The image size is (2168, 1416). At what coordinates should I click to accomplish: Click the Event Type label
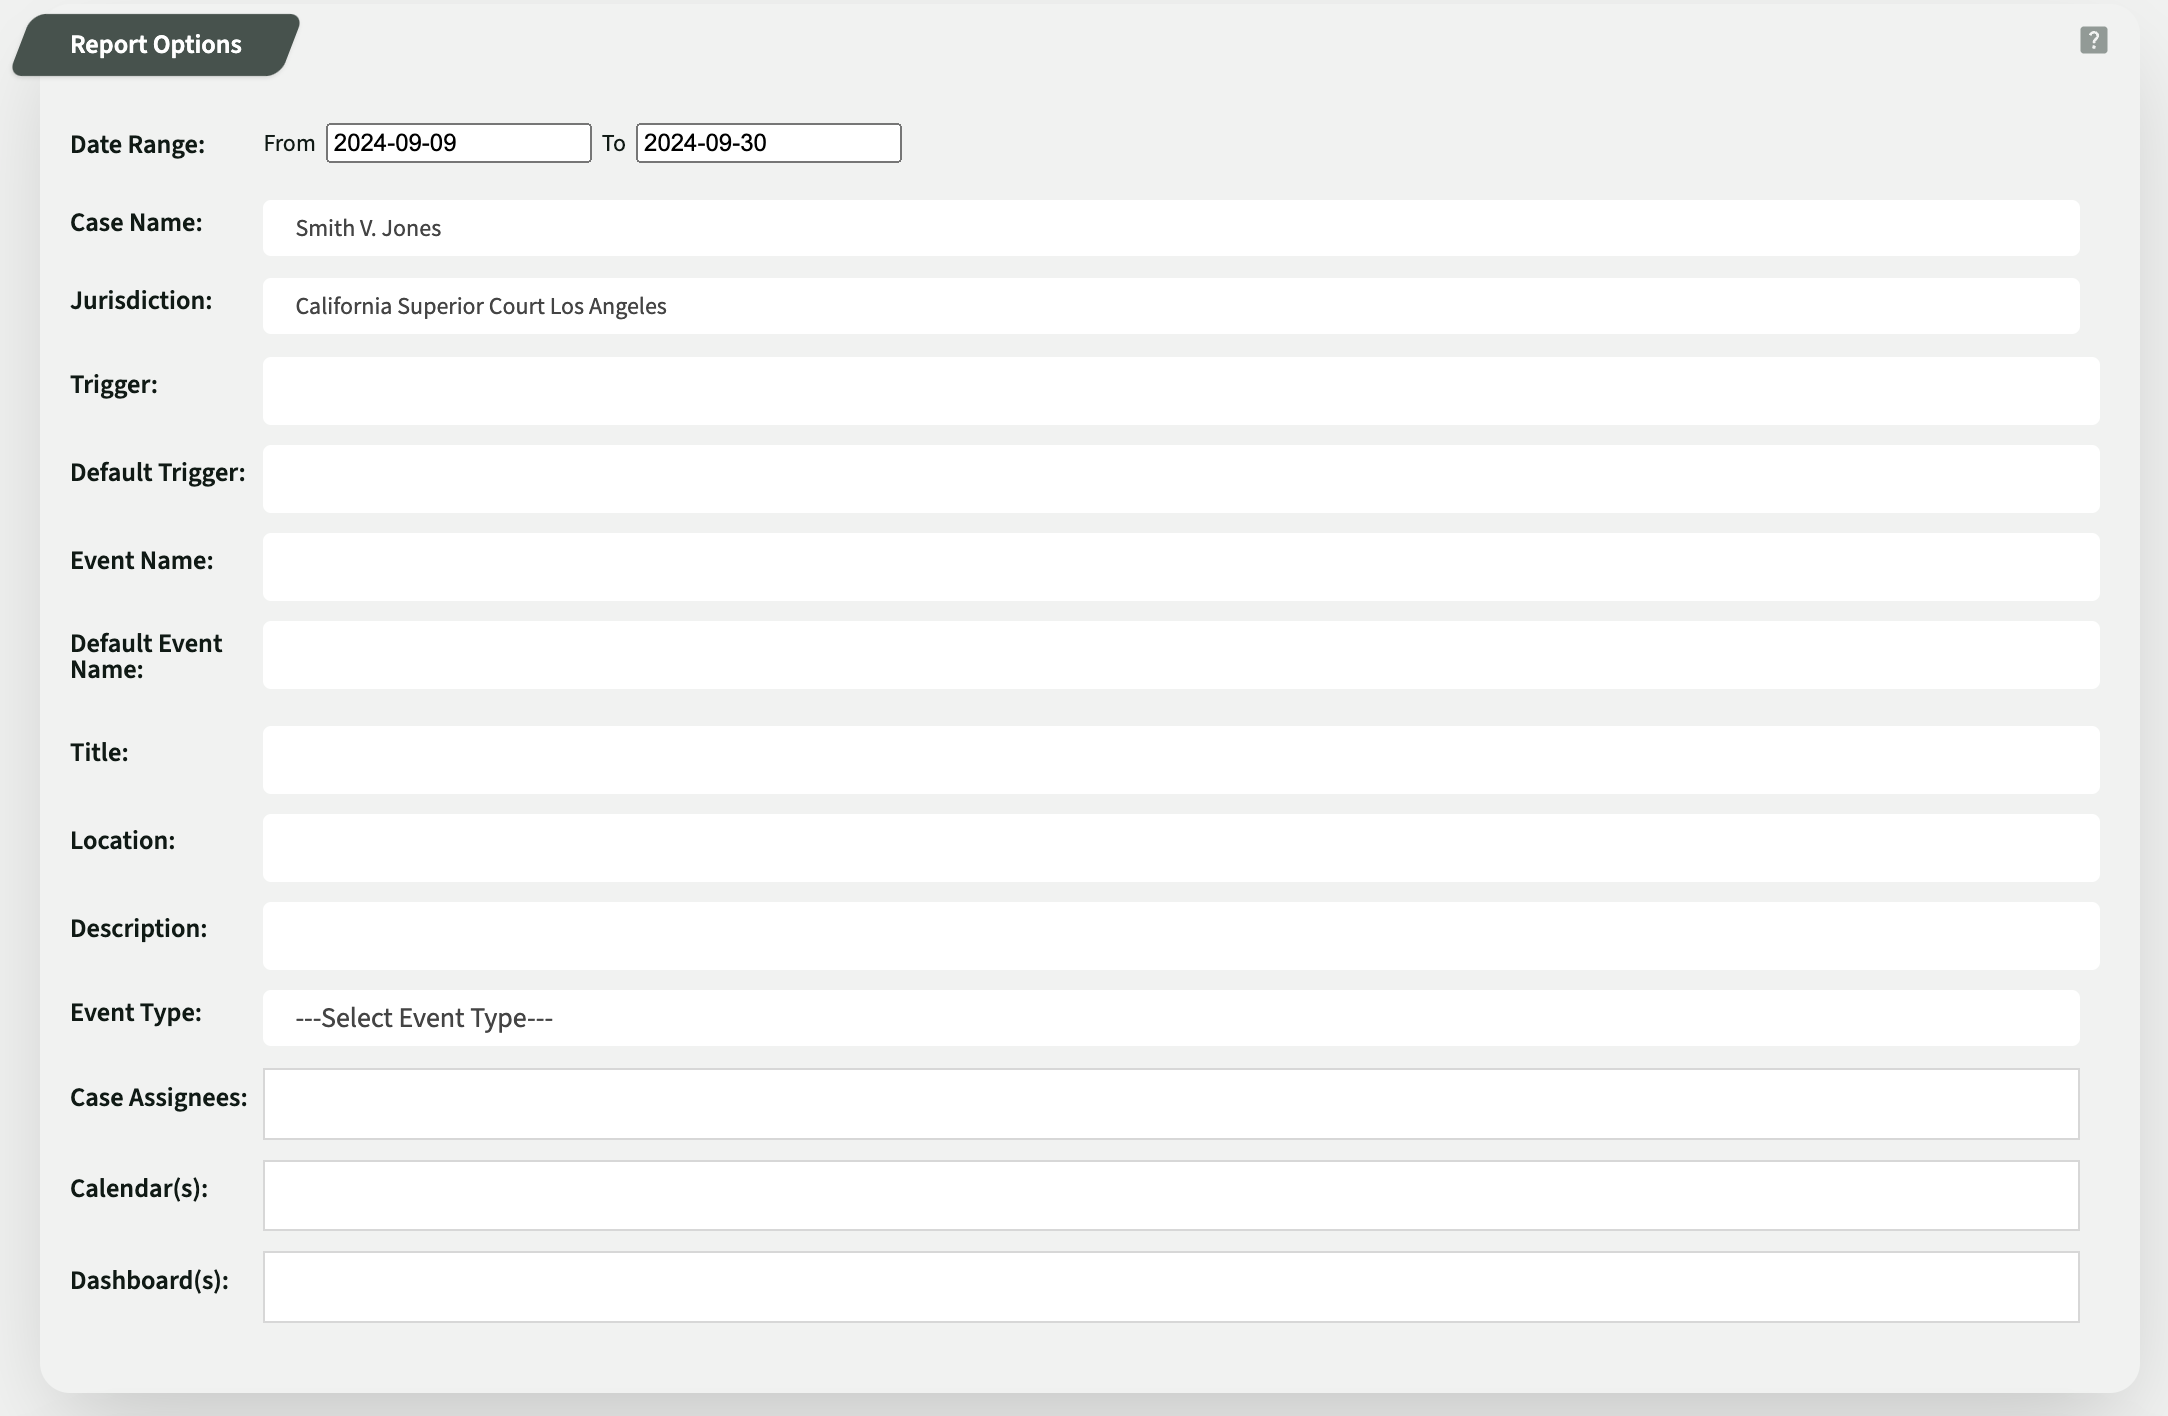136,1013
